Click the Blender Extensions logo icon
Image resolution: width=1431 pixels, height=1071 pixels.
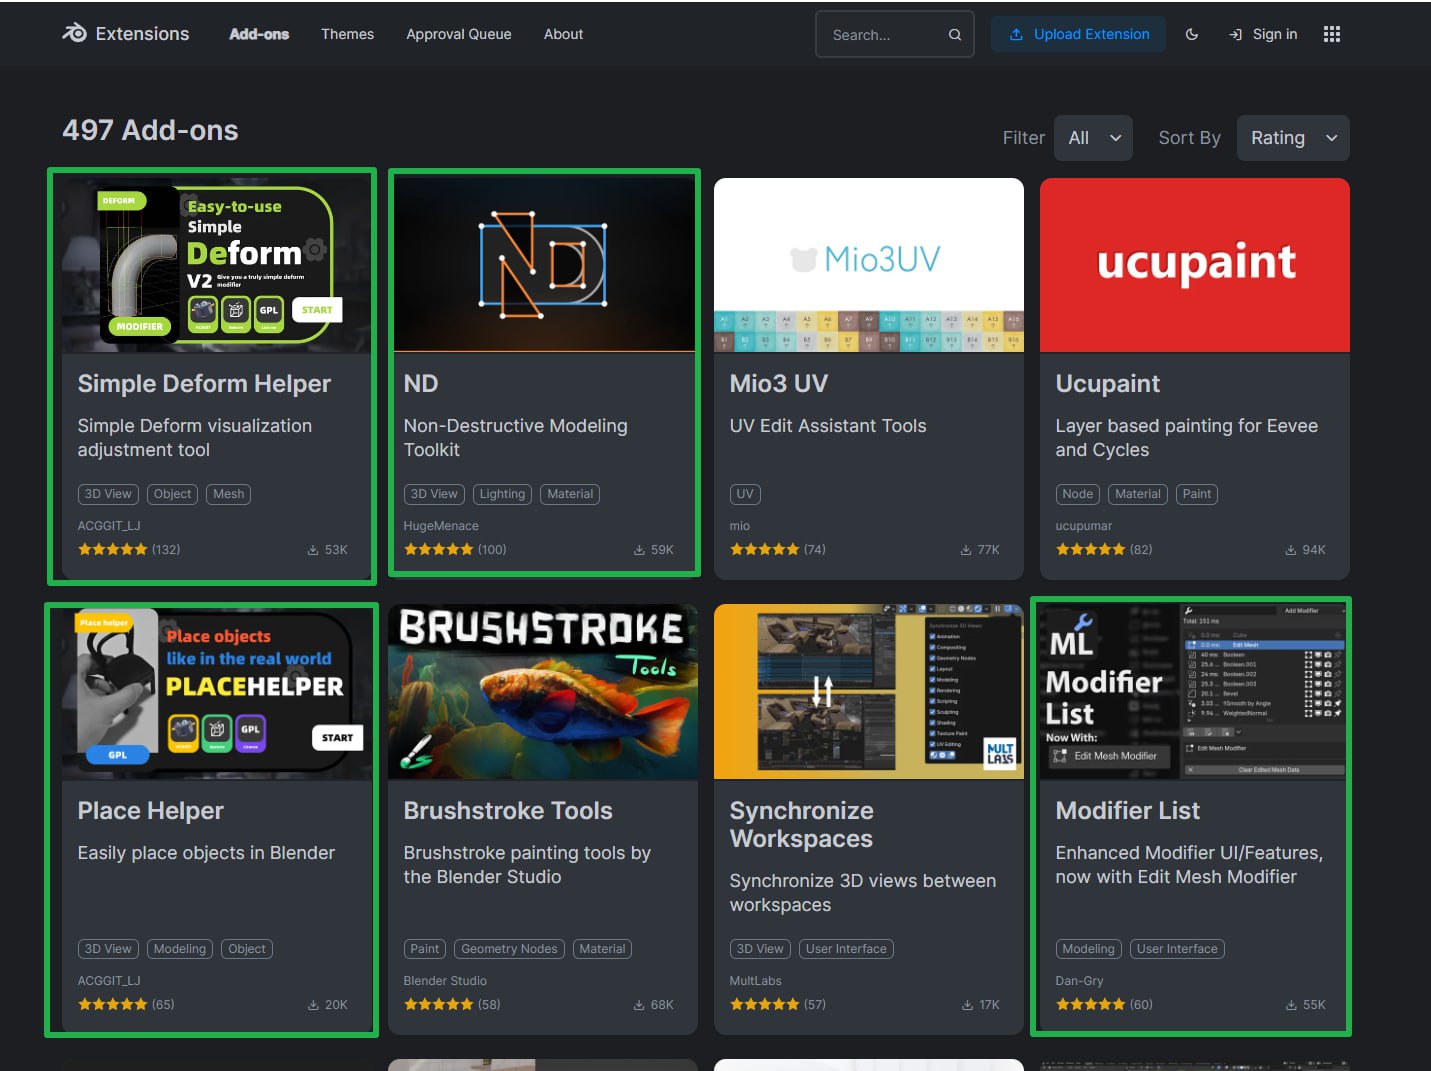coord(75,33)
